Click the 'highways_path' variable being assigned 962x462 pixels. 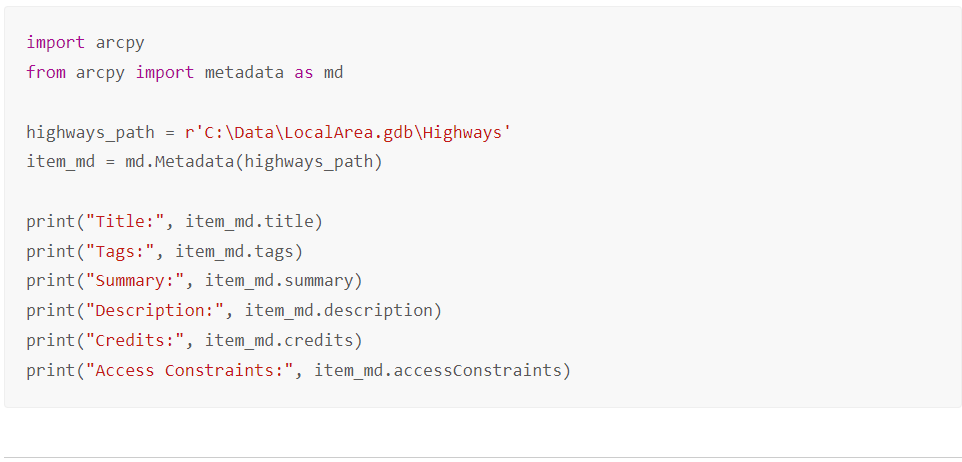(x=90, y=132)
